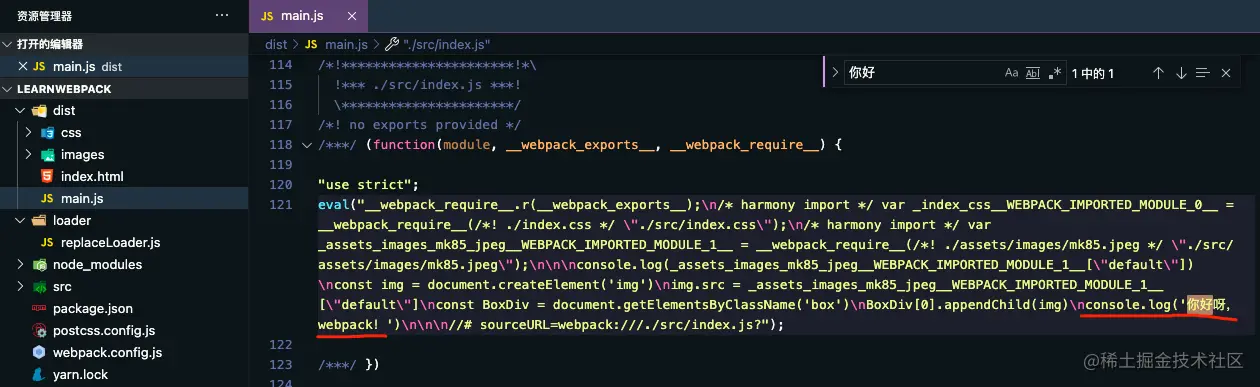This screenshot has height=387, width=1260.
Task: Fold code at line 118 arrow
Action: pos(306,145)
